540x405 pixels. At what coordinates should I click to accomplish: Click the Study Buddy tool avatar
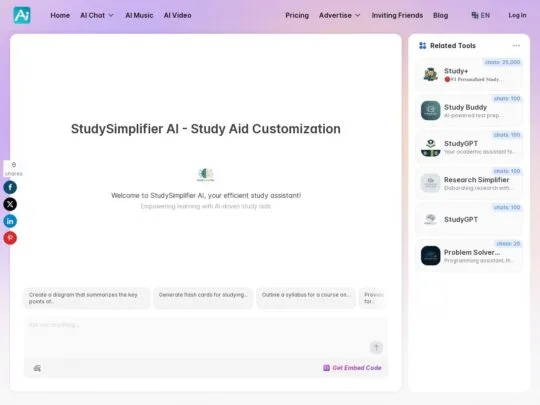coord(430,111)
